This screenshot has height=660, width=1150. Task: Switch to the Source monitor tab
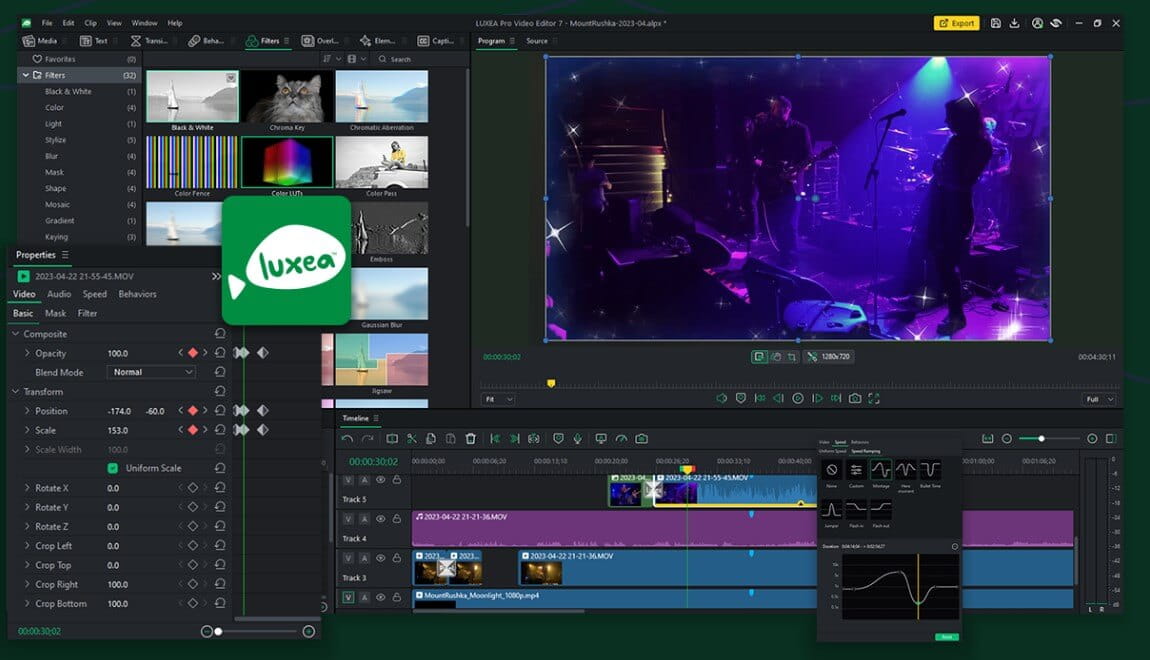pos(537,41)
